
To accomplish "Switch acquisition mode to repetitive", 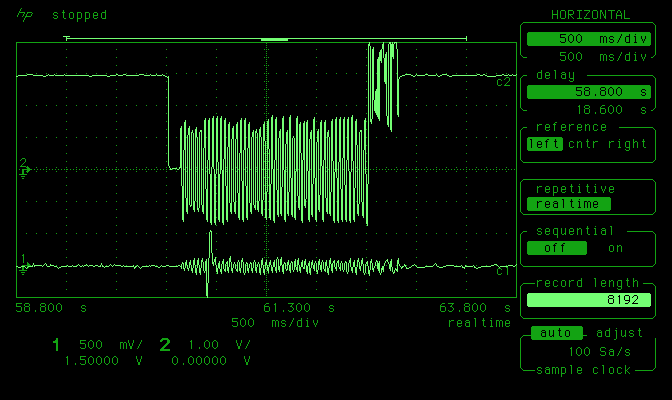I will [575, 189].
